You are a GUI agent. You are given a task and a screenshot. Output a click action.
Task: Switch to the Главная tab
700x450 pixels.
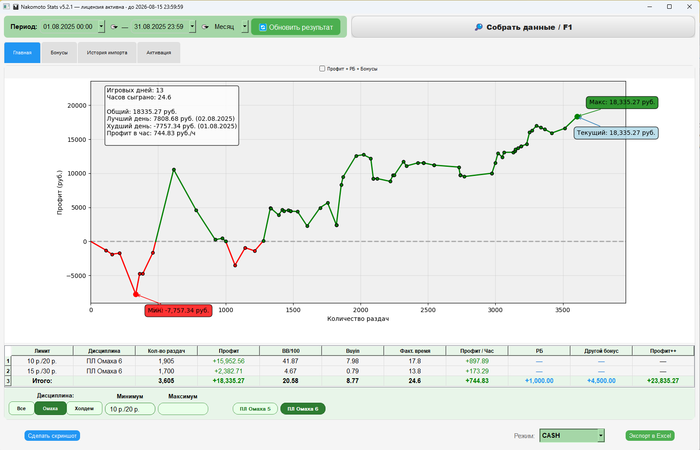pyautogui.click(x=22, y=53)
